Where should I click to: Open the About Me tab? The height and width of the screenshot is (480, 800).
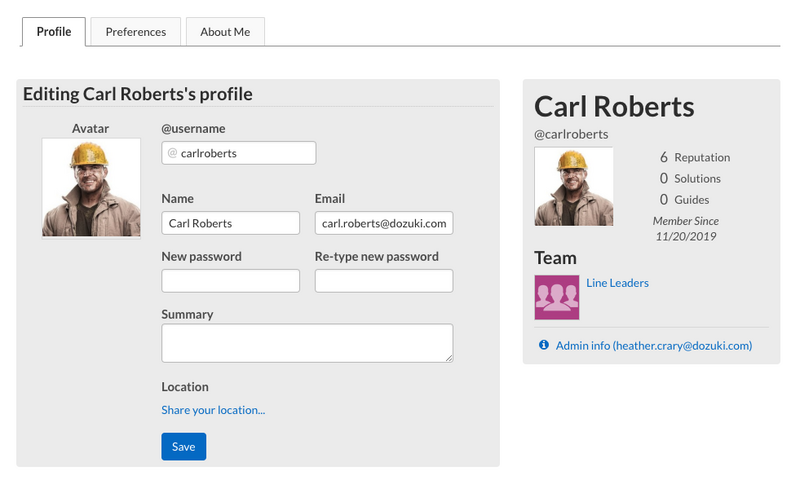[225, 32]
